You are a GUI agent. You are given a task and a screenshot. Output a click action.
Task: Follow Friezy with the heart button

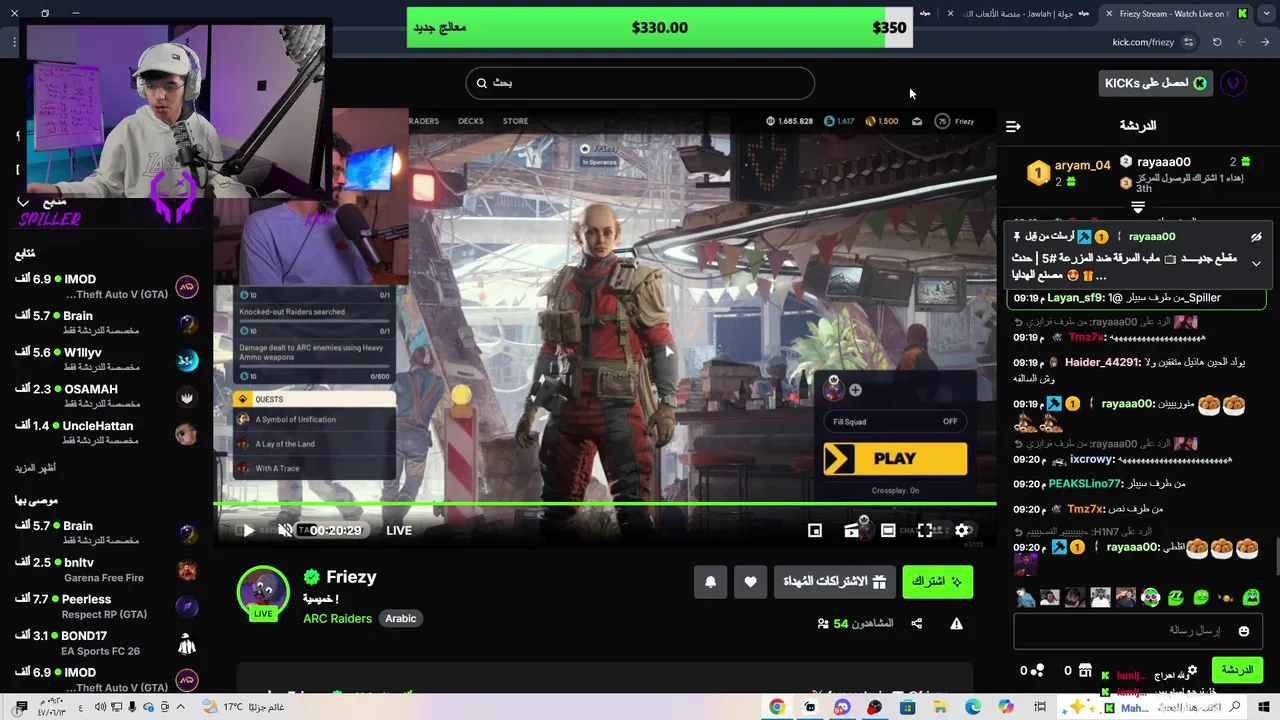tap(750, 582)
